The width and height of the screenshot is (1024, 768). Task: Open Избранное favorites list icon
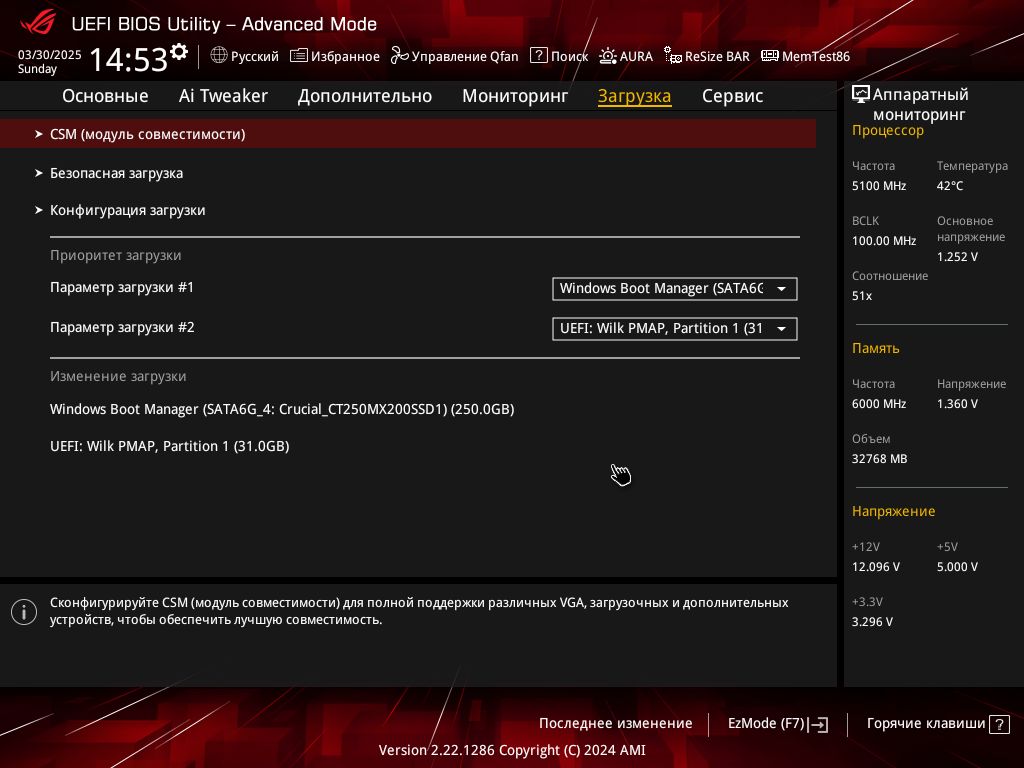(x=298, y=56)
